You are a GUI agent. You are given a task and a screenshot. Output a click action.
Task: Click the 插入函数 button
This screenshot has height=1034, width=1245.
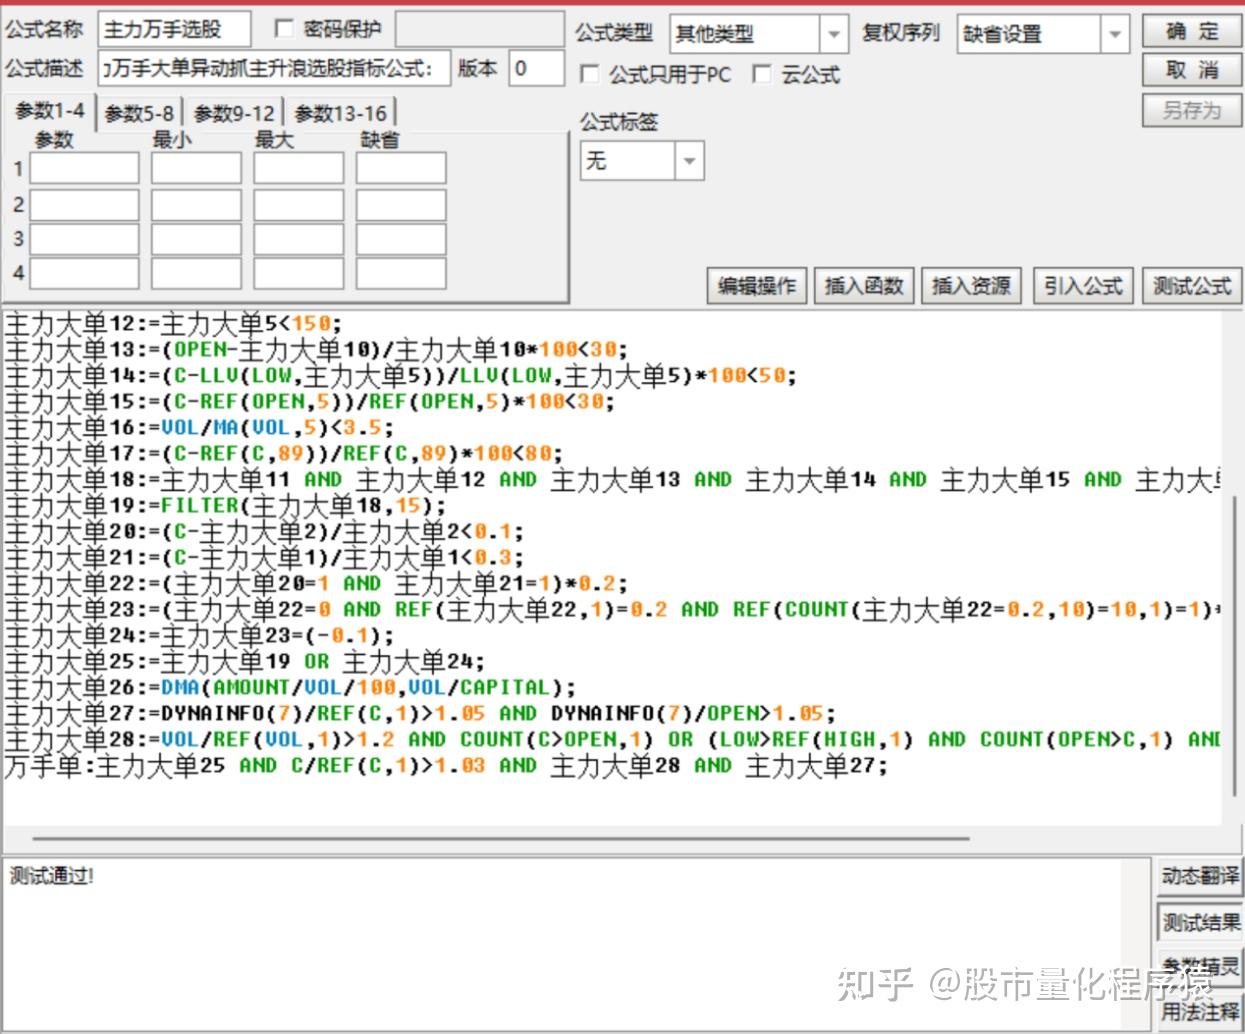click(864, 286)
